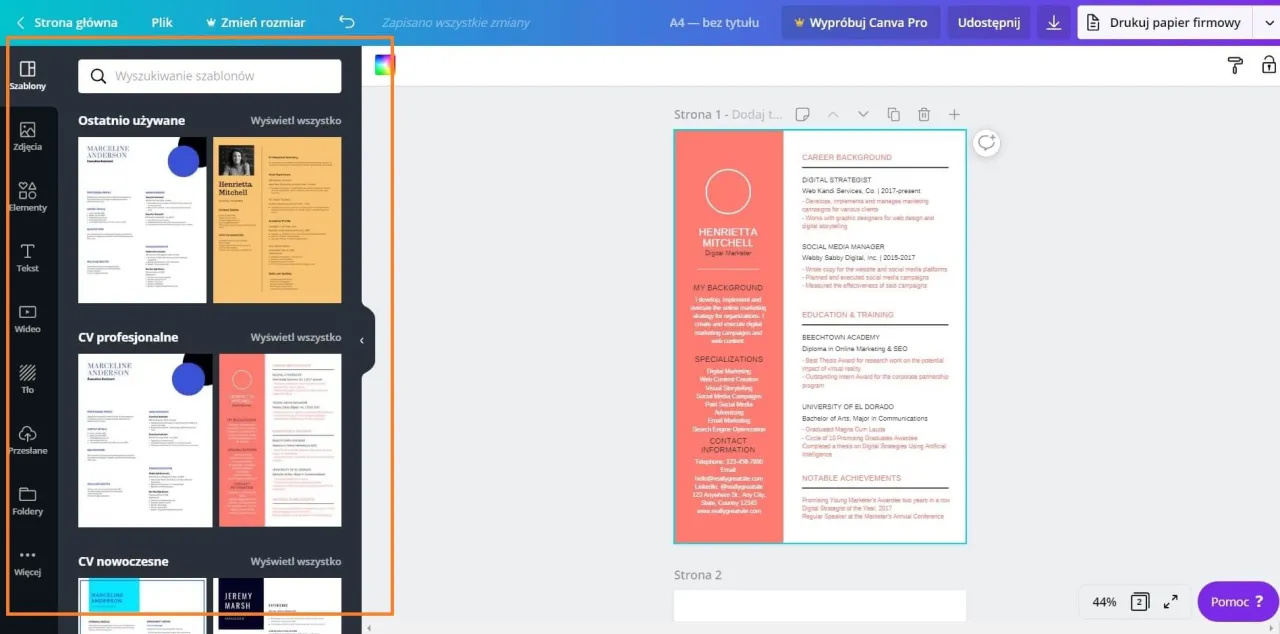Collapse the templates side panel
Screen dimensions: 1280x634
pyautogui.click(x=362, y=341)
